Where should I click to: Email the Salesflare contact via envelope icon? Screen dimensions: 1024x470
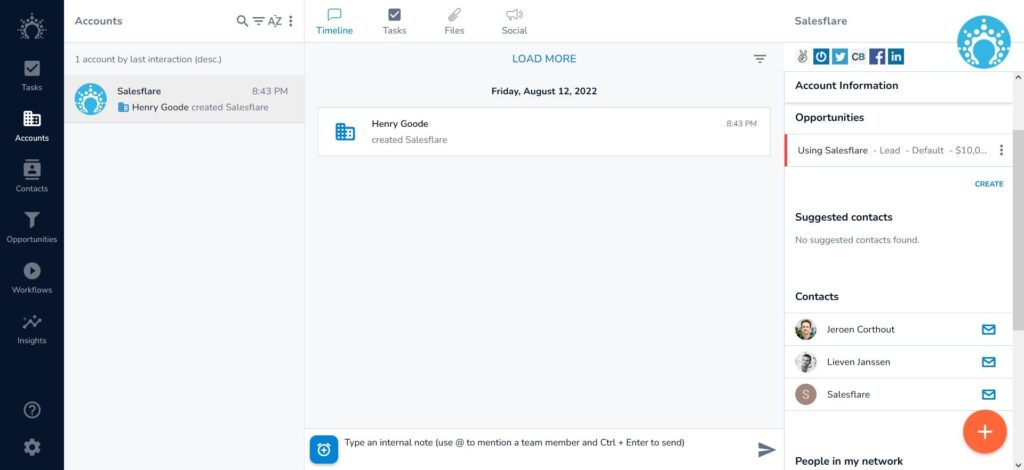pos(989,394)
